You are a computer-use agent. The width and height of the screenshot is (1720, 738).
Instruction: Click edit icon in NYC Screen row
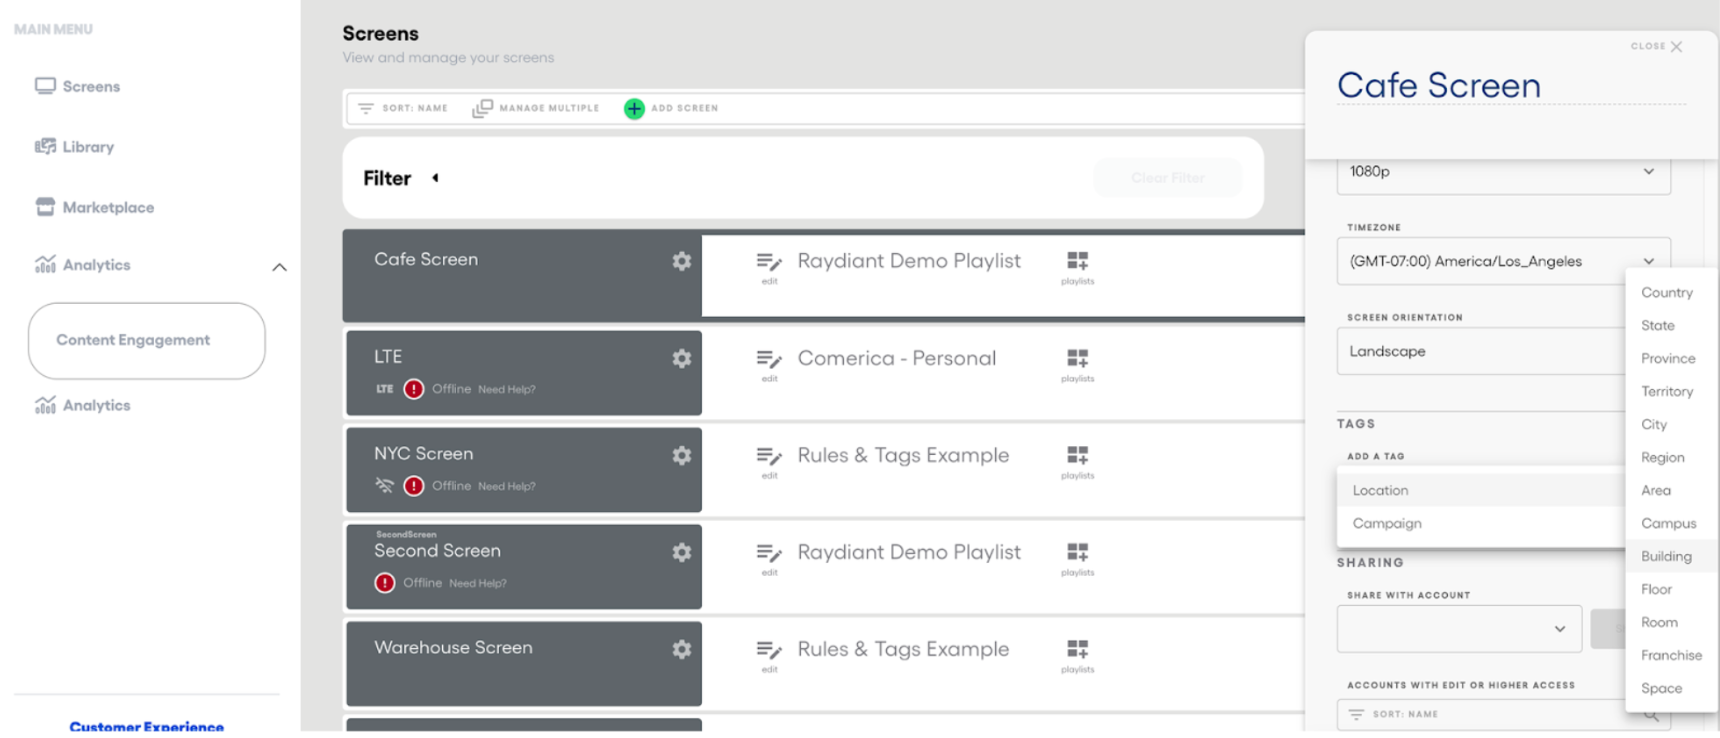(x=769, y=456)
